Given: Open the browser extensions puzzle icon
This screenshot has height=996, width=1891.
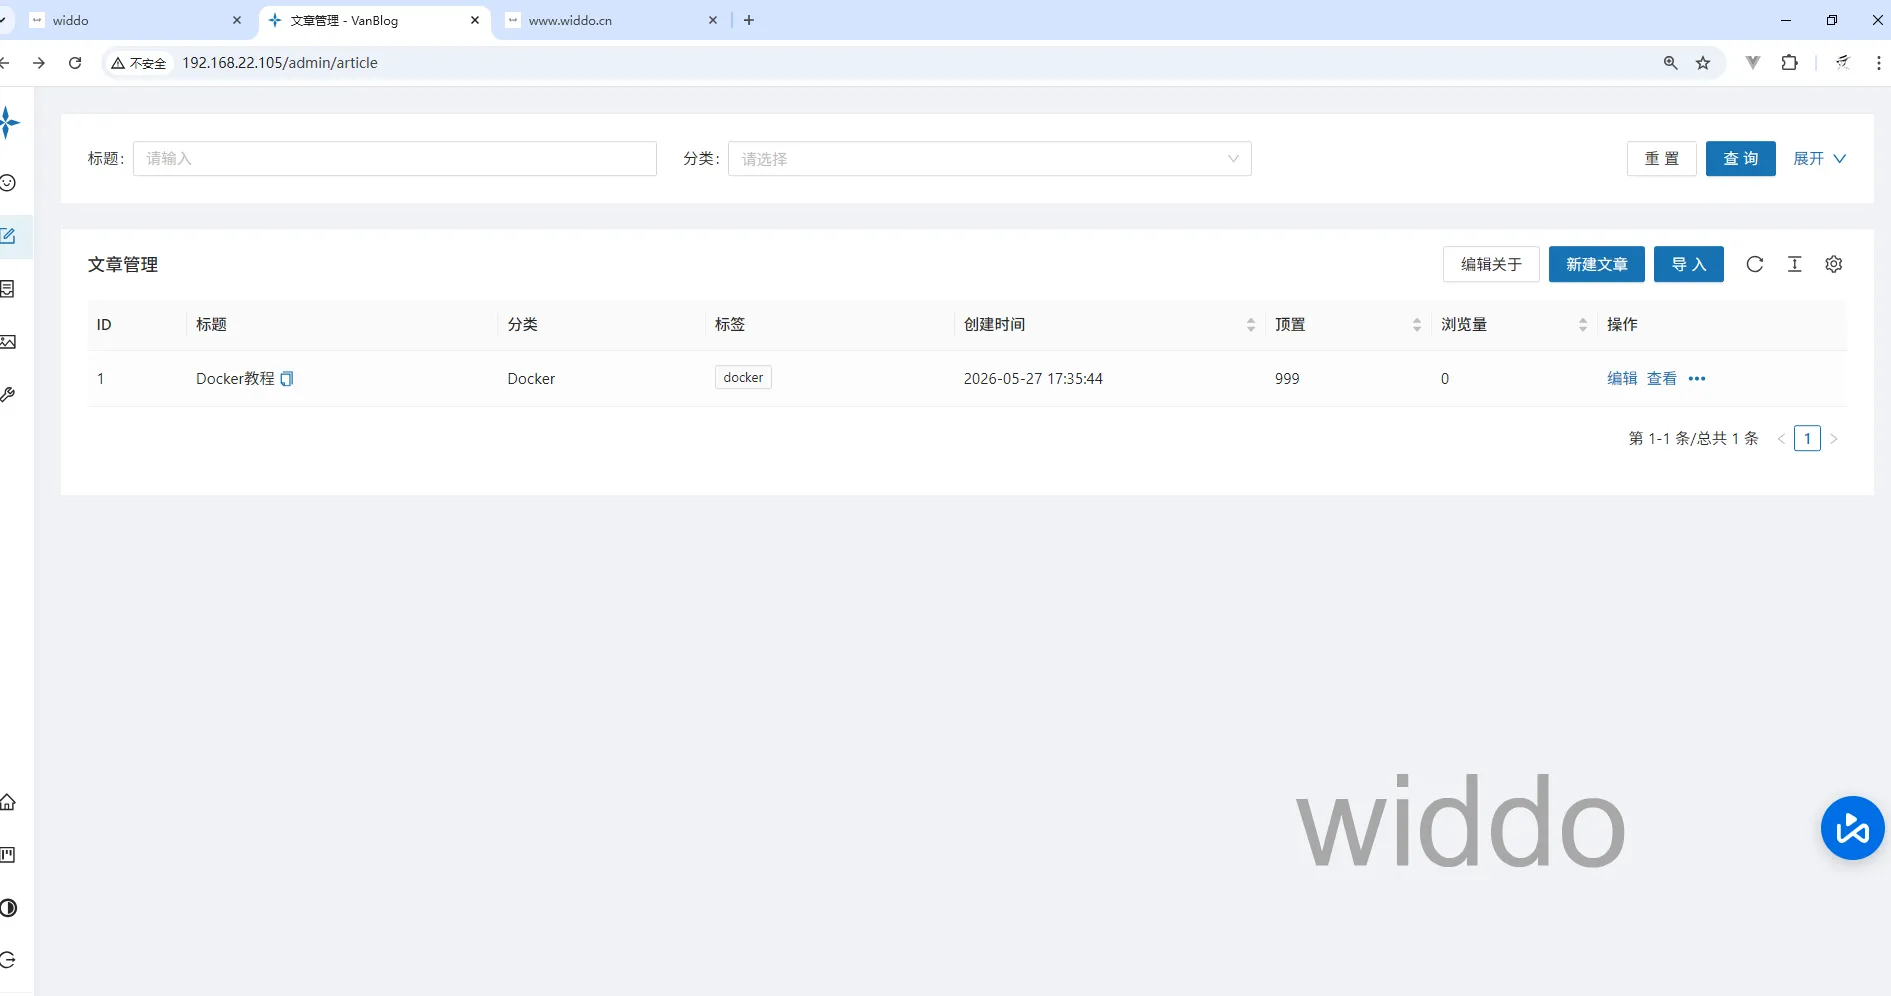Looking at the screenshot, I should pyautogui.click(x=1790, y=63).
